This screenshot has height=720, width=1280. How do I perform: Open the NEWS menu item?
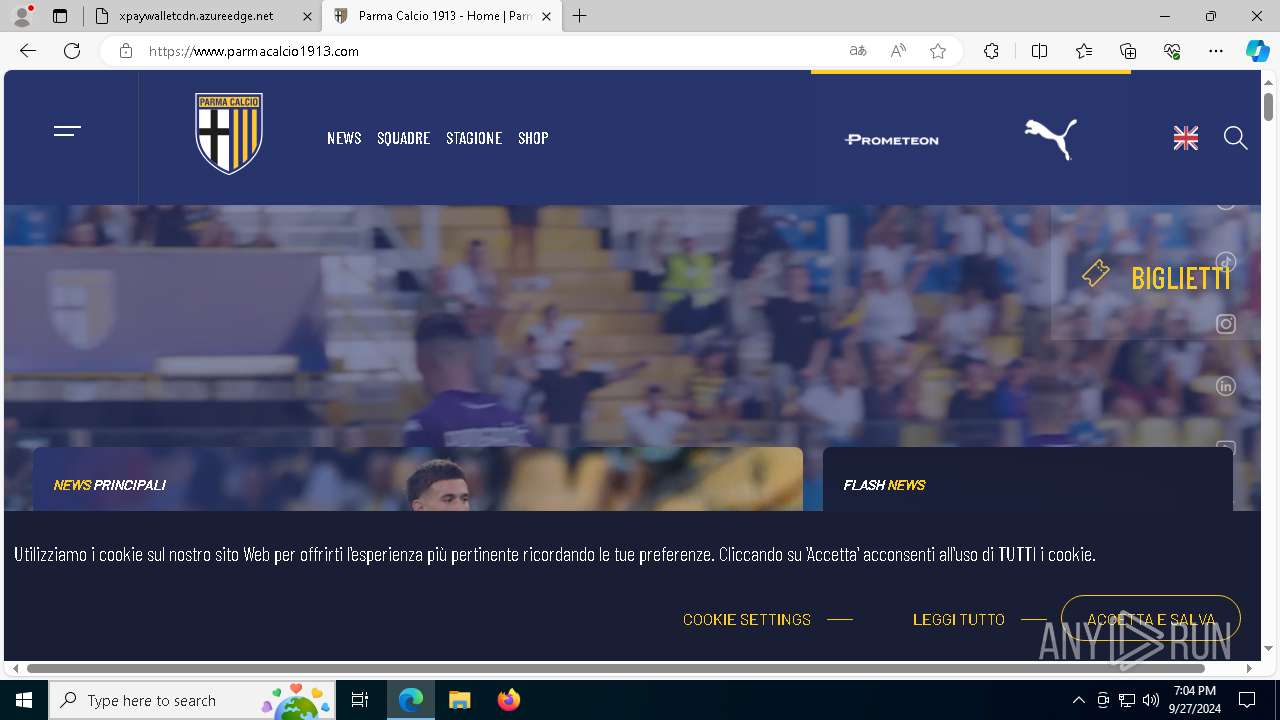(344, 138)
